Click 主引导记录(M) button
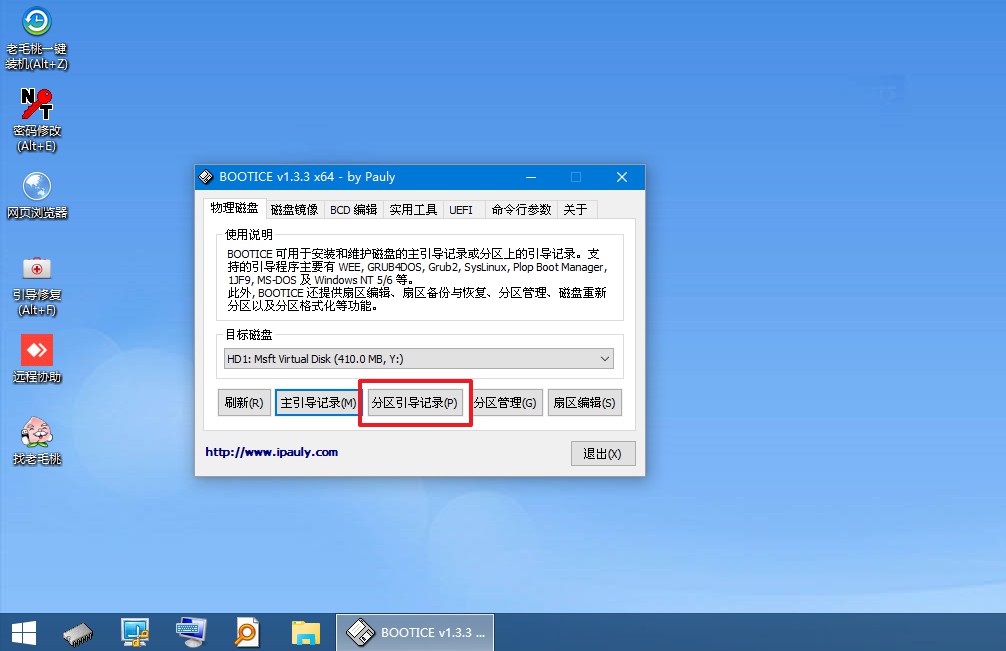Viewport: 1006px width, 651px height. 318,403
